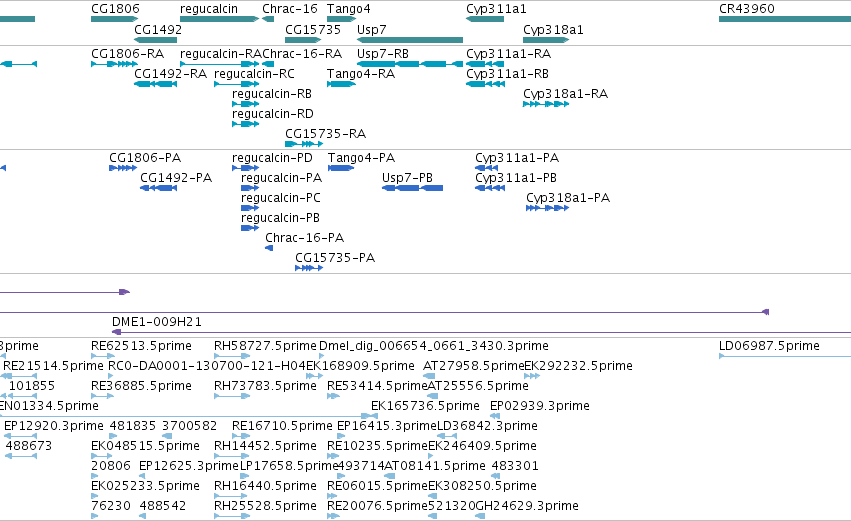
Task: Select transcript Chrac-16-RA
Action: coord(302,54)
